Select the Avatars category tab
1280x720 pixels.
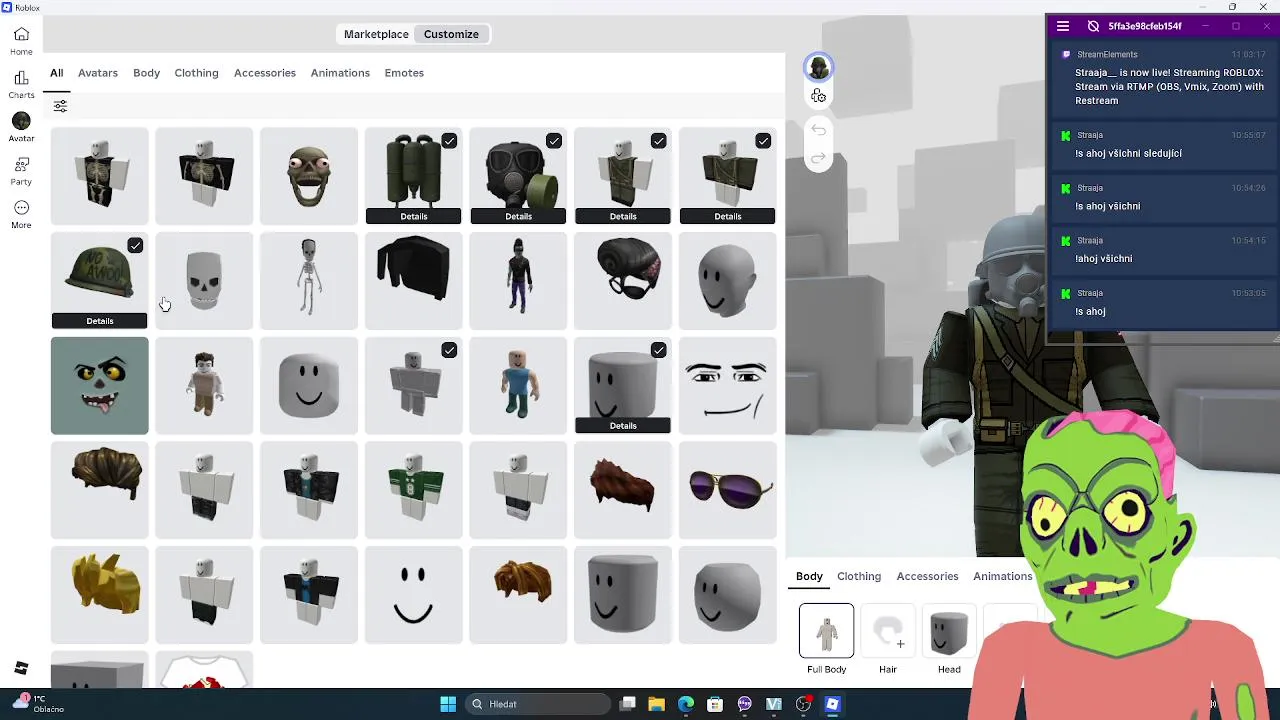pos(98,73)
